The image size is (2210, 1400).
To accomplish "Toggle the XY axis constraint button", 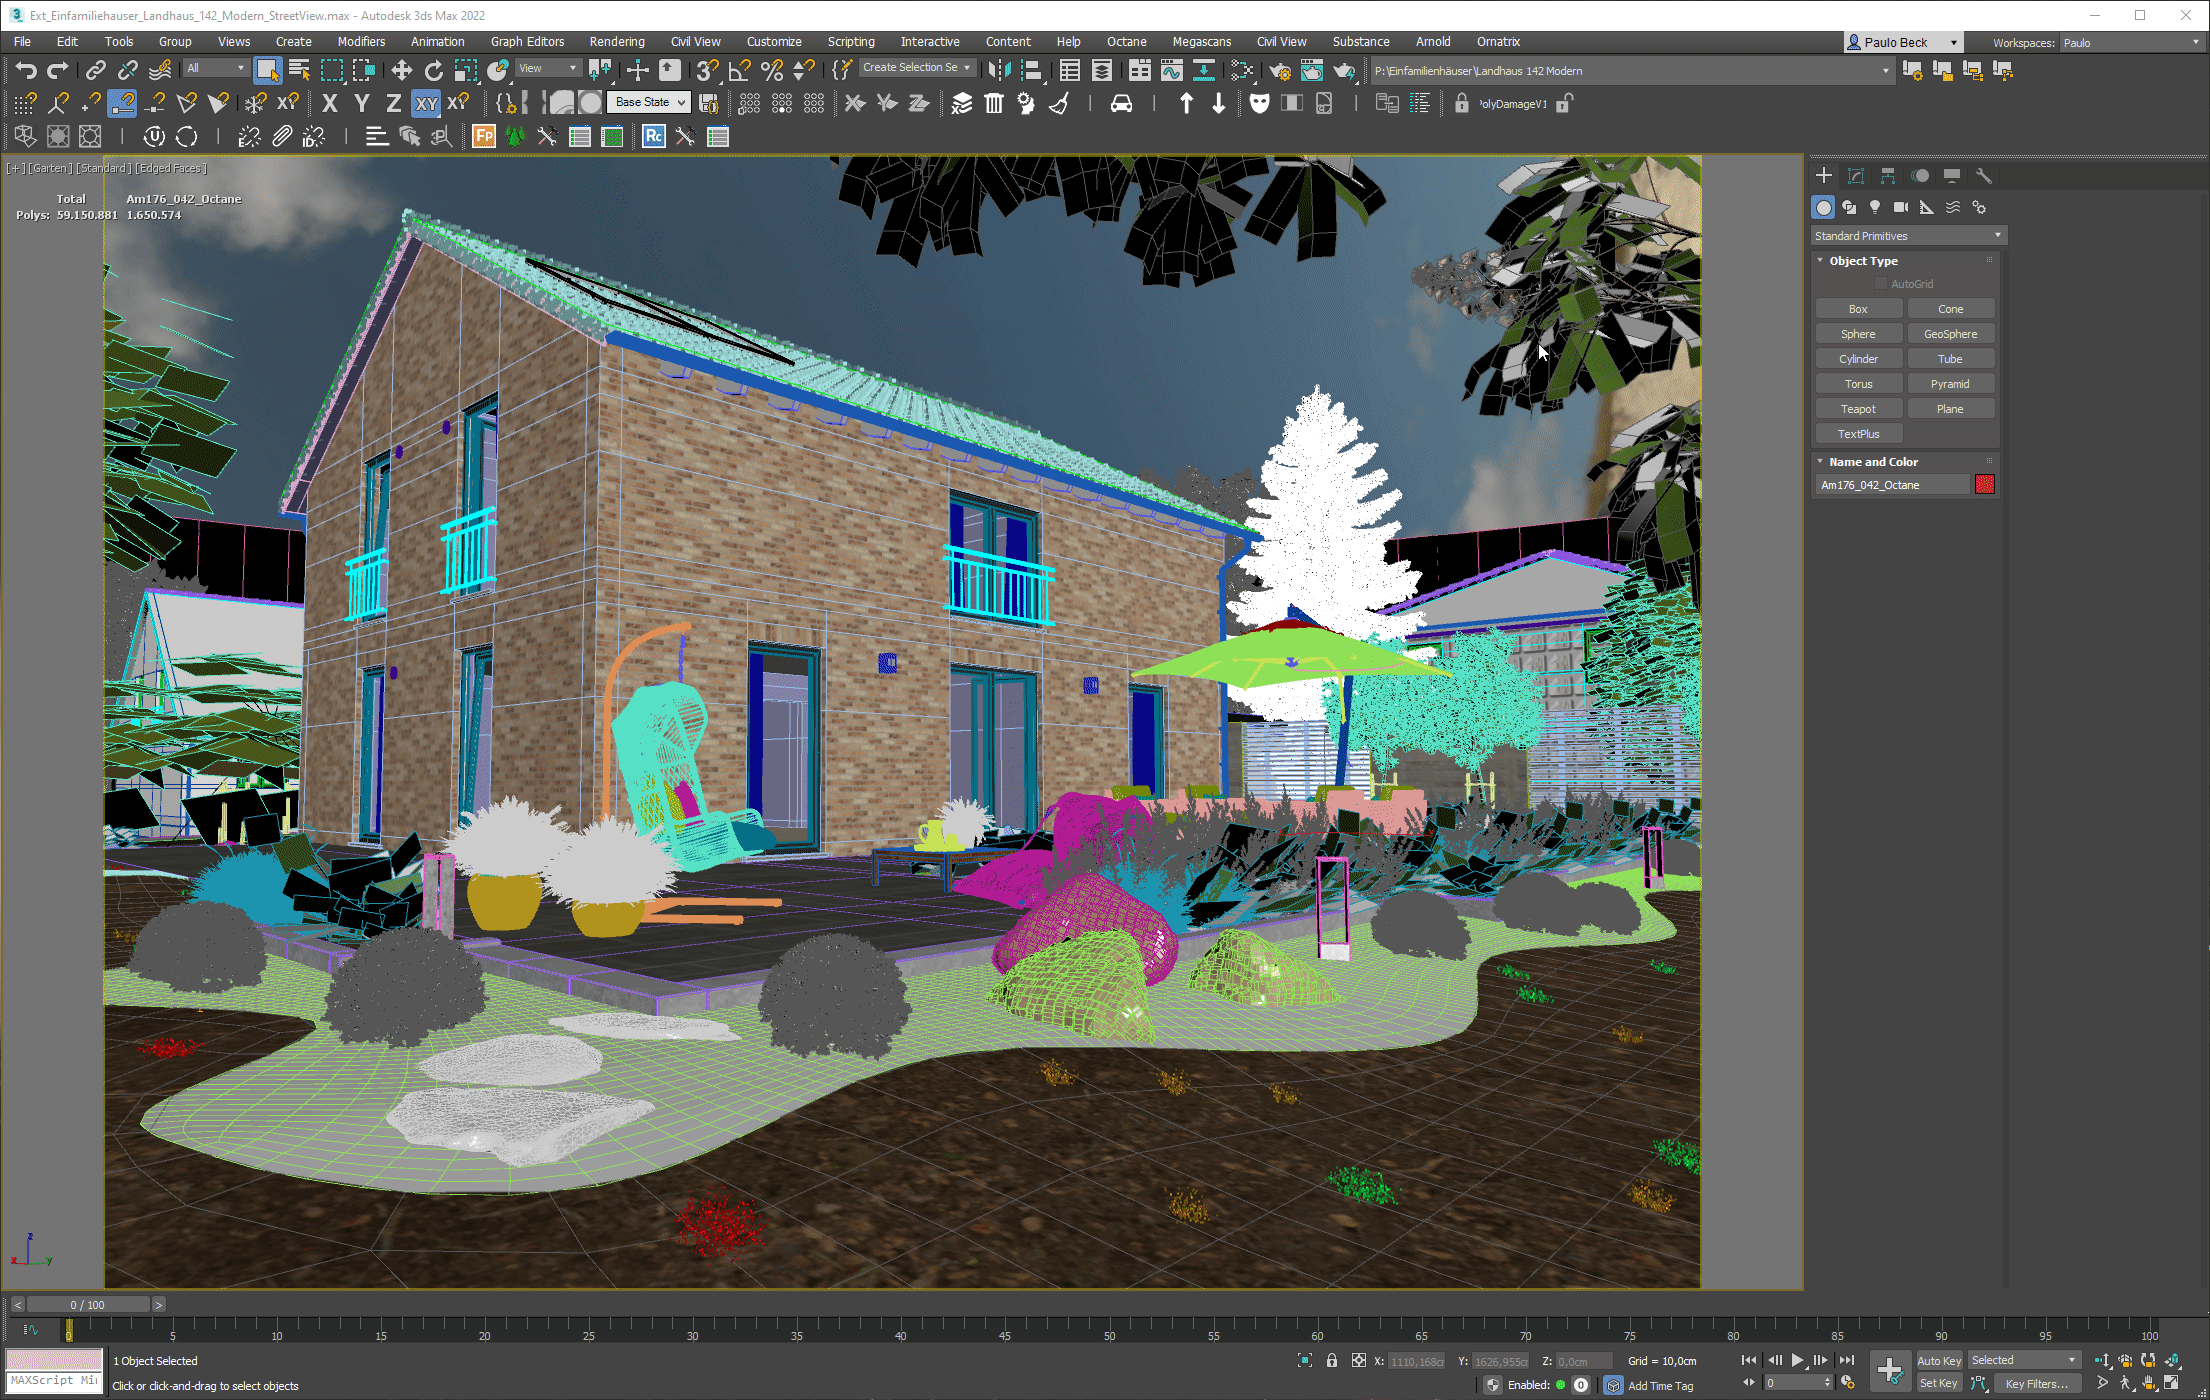I will point(426,103).
